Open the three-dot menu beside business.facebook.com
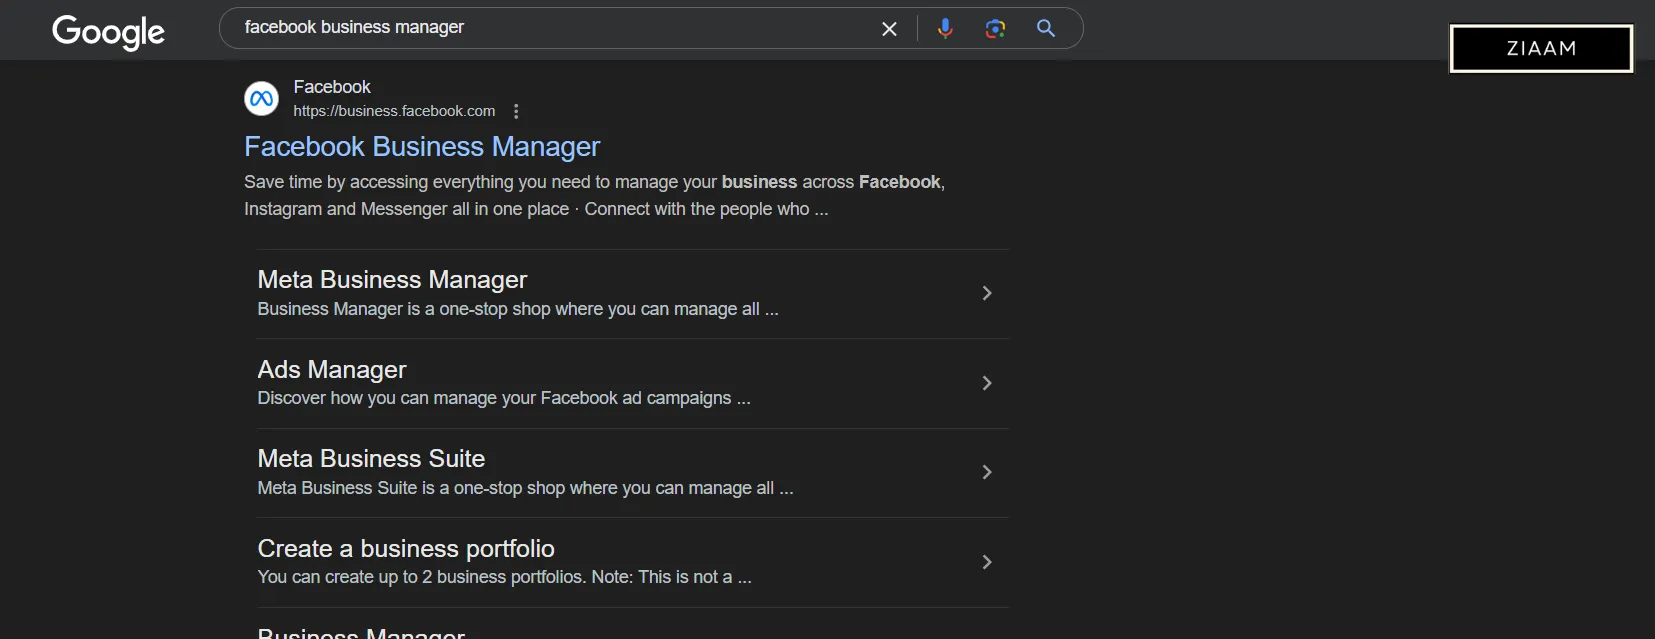 (516, 112)
